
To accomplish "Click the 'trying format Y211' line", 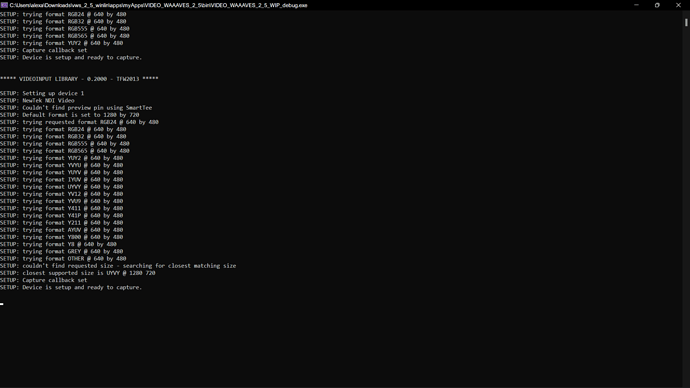I will point(62,223).
